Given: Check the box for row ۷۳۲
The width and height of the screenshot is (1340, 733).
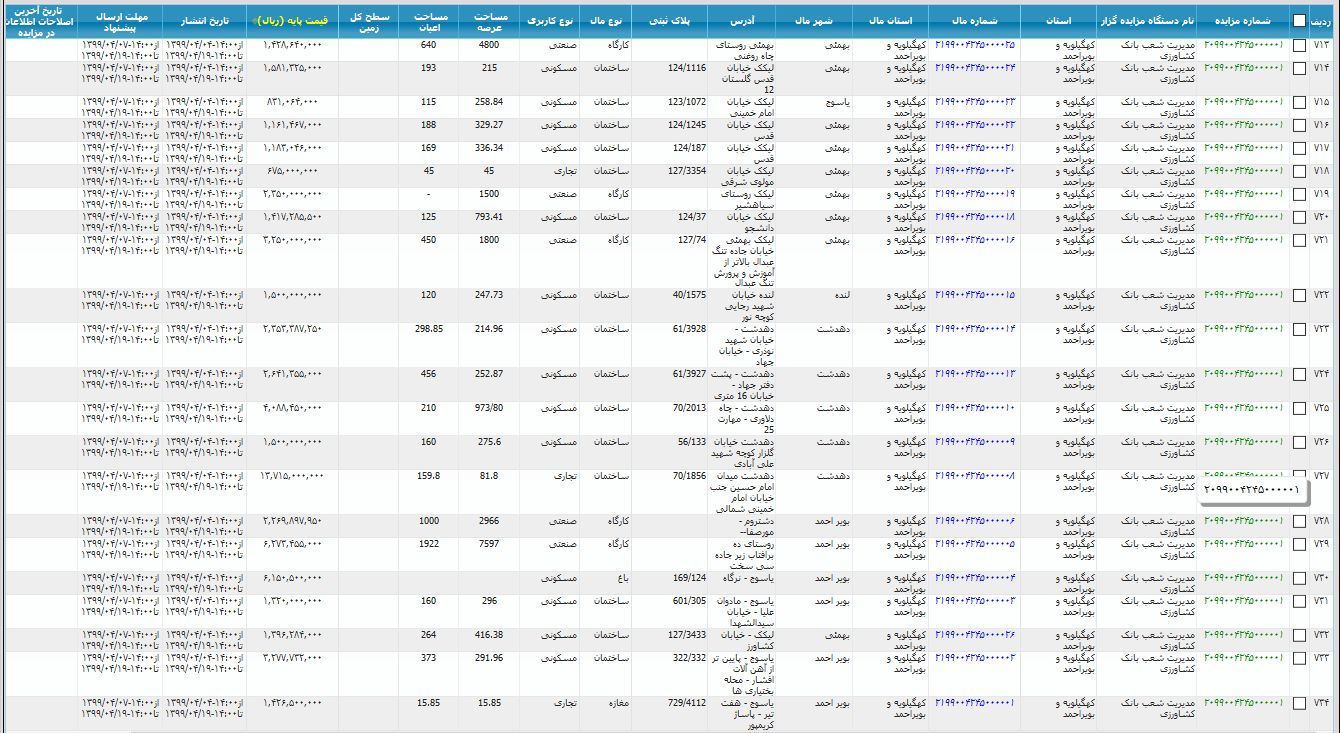Looking at the screenshot, I should pos(1298,636).
